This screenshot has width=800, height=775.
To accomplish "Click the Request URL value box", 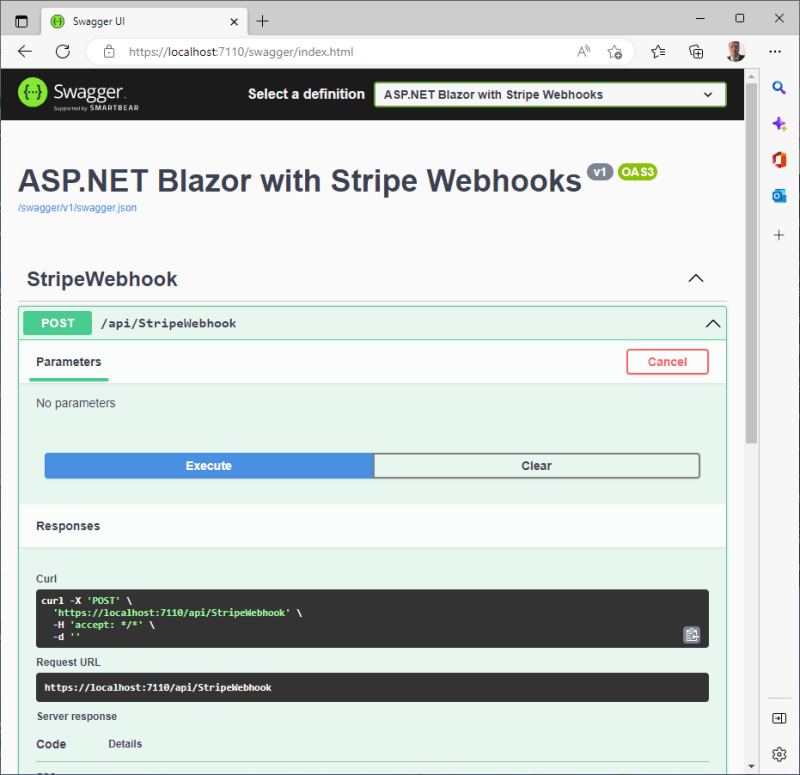I will coord(372,687).
